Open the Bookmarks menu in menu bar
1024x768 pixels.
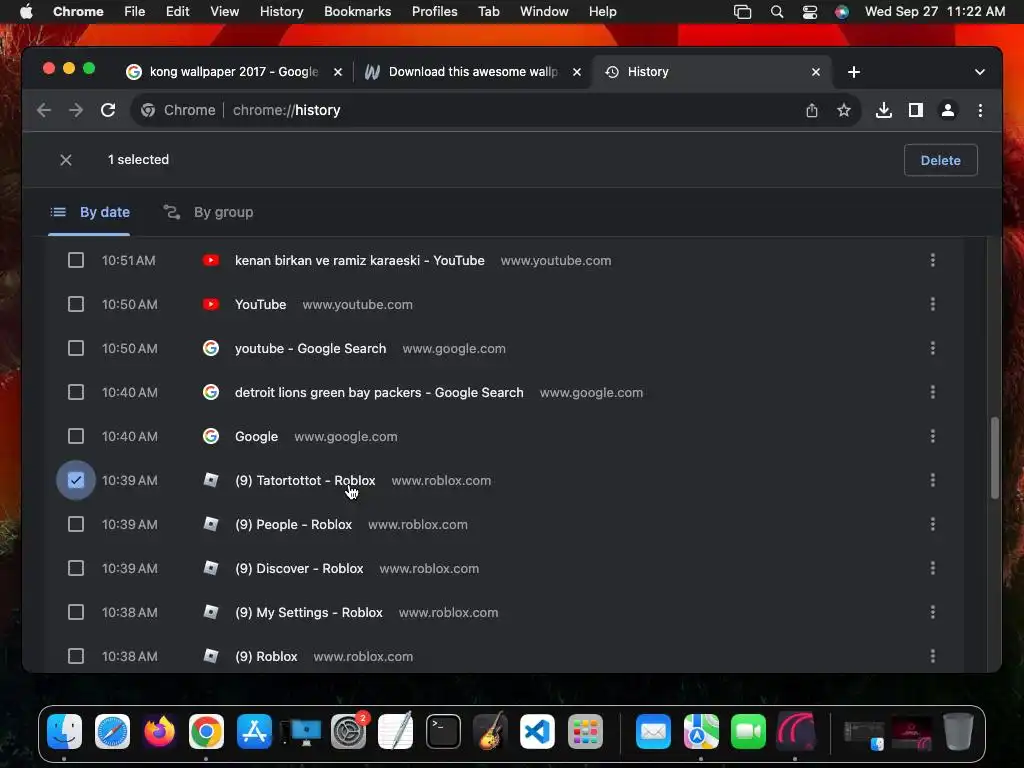click(357, 12)
